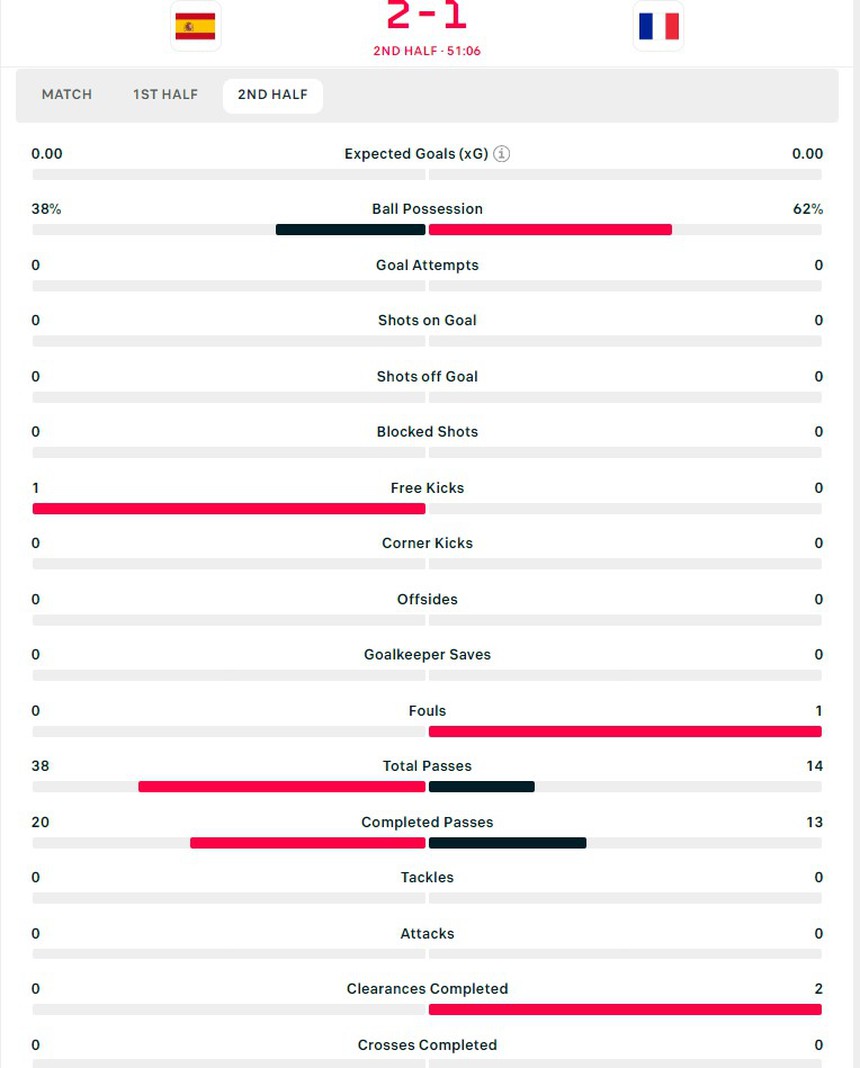Image resolution: width=860 pixels, height=1068 pixels.
Task: Click the France flag icon
Action: pyautogui.click(x=658, y=26)
